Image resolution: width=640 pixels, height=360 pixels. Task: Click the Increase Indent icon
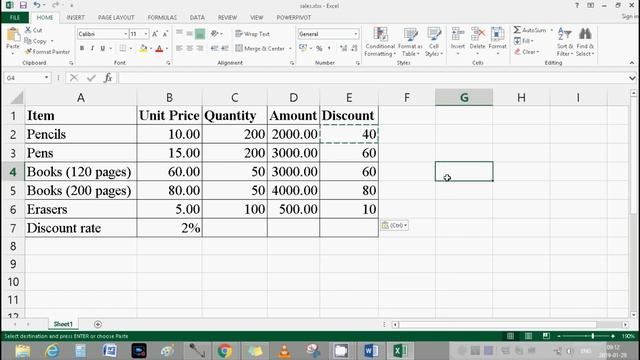[225, 48]
